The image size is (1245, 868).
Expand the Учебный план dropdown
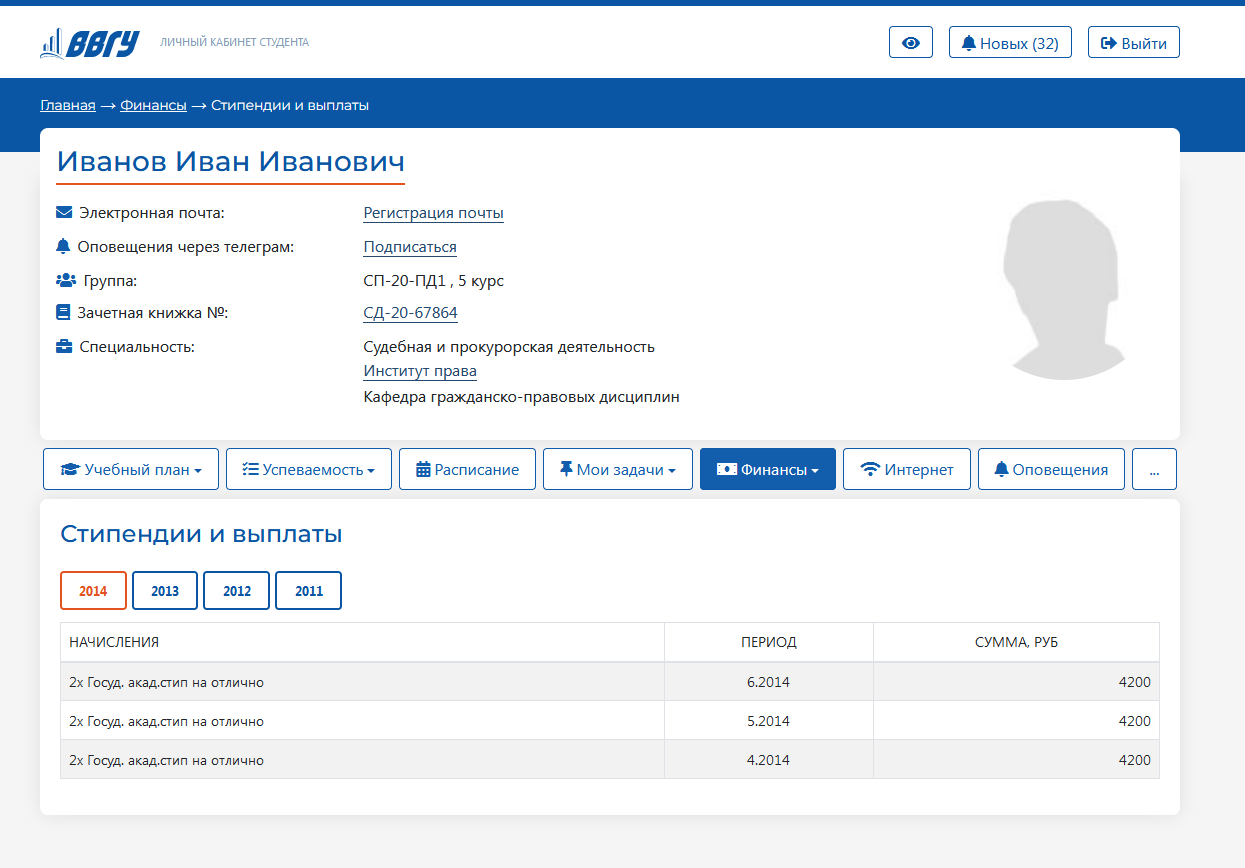click(131, 469)
